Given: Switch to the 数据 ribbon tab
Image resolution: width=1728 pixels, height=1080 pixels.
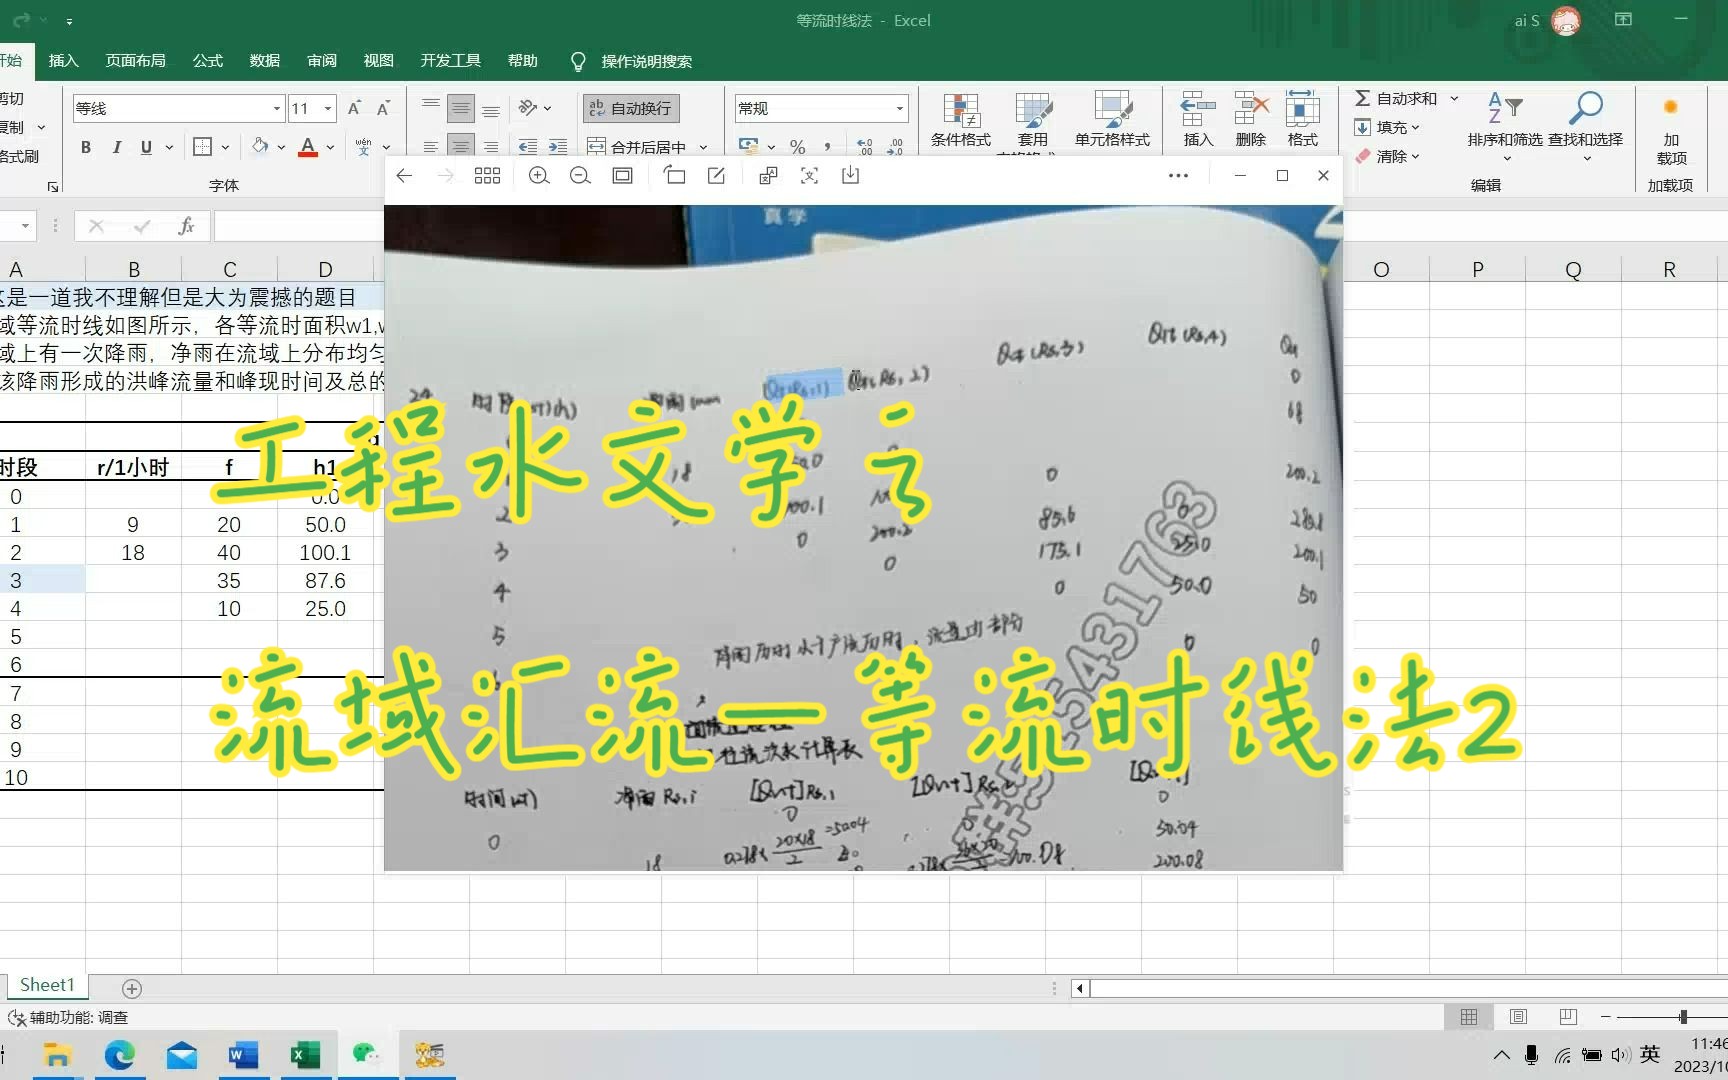Looking at the screenshot, I should click(x=264, y=61).
